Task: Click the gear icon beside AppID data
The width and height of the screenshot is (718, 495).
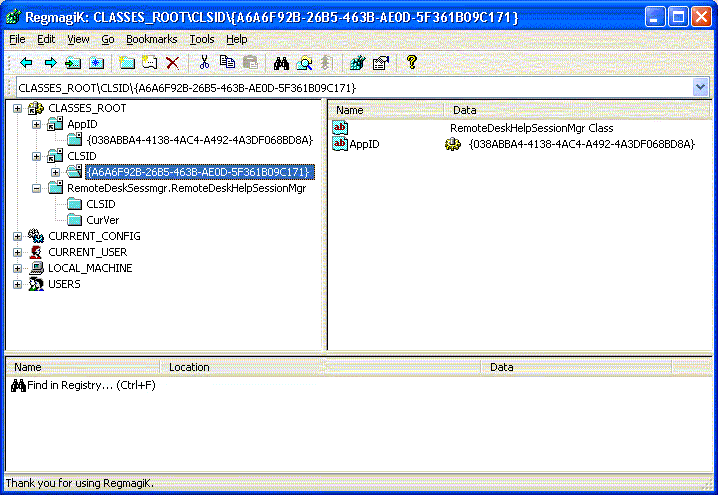Action: click(x=453, y=144)
